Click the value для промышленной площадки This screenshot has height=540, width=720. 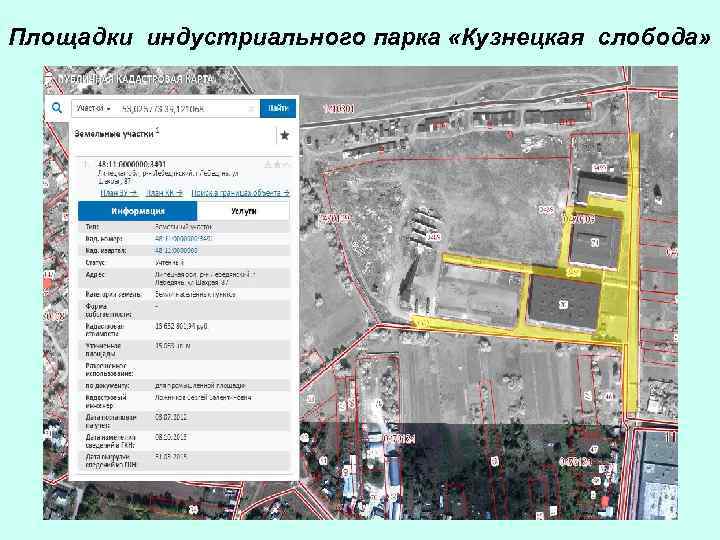[200, 386]
